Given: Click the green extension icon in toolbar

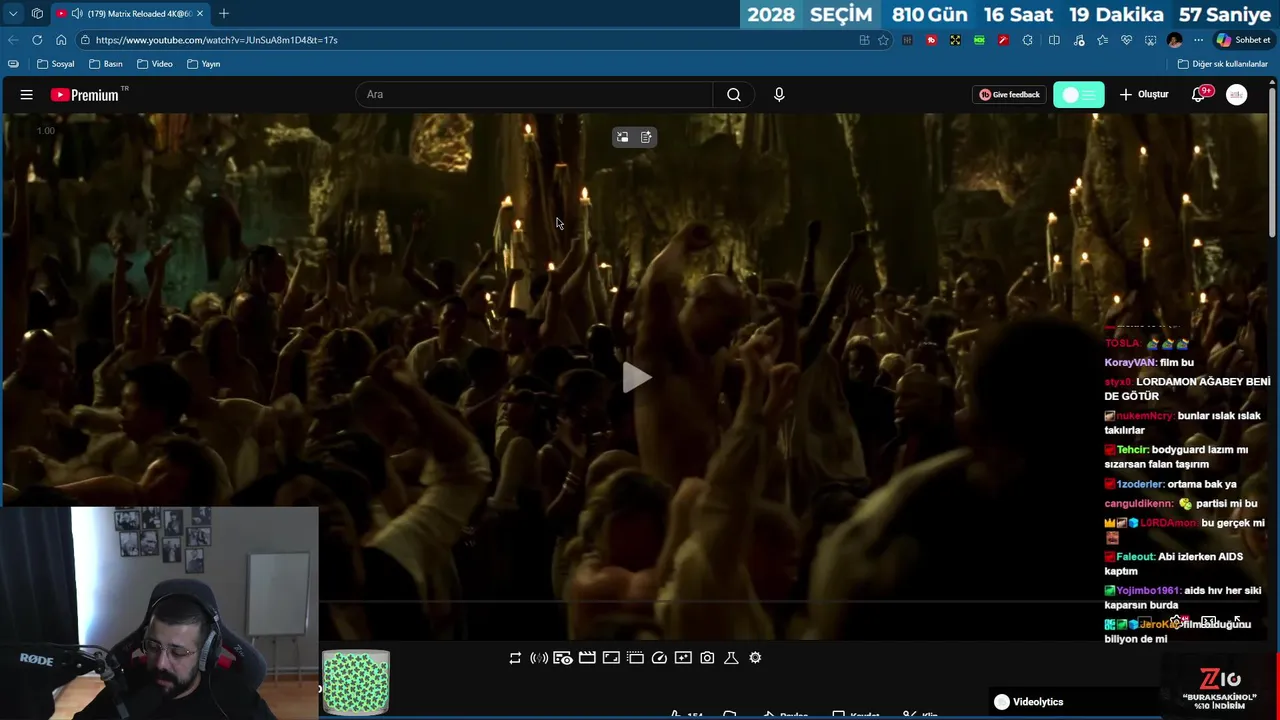Looking at the screenshot, I should tap(979, 40).
